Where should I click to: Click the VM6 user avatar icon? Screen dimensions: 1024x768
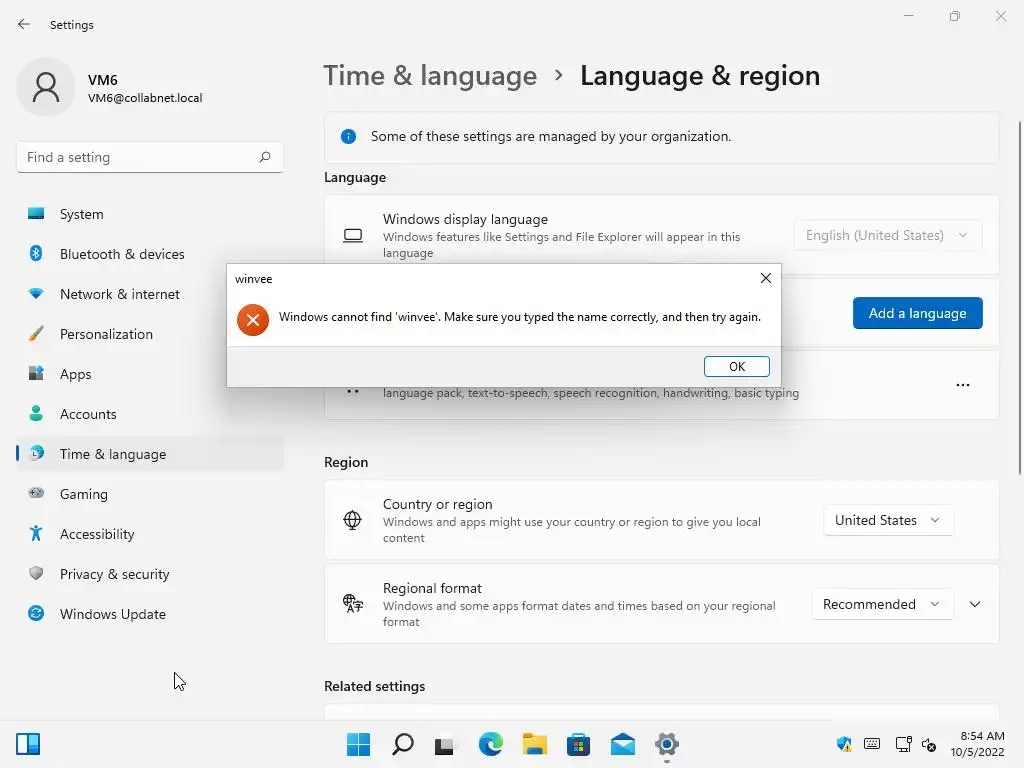46,87
